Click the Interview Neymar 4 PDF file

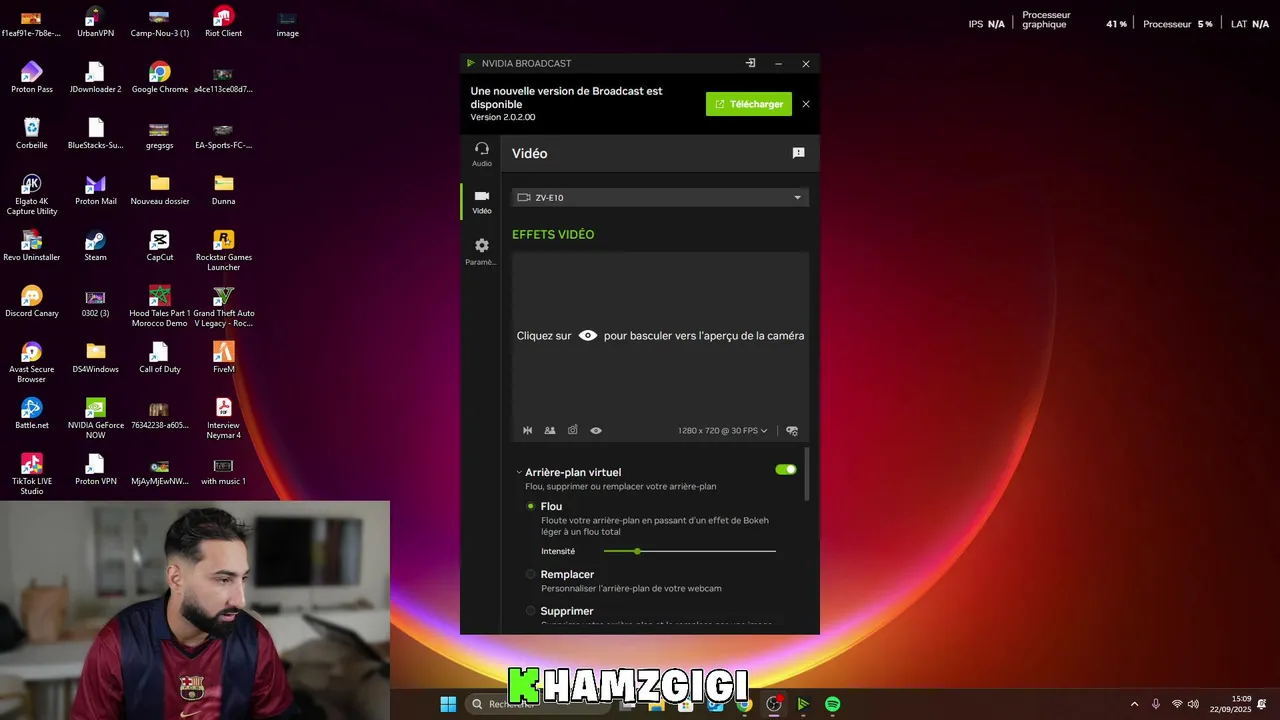coord(224,419)
